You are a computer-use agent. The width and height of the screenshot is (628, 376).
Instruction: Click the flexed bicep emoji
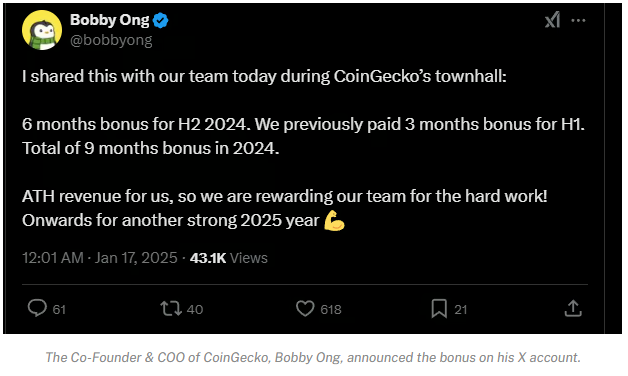pyautogui.click(x=334, y=220)
